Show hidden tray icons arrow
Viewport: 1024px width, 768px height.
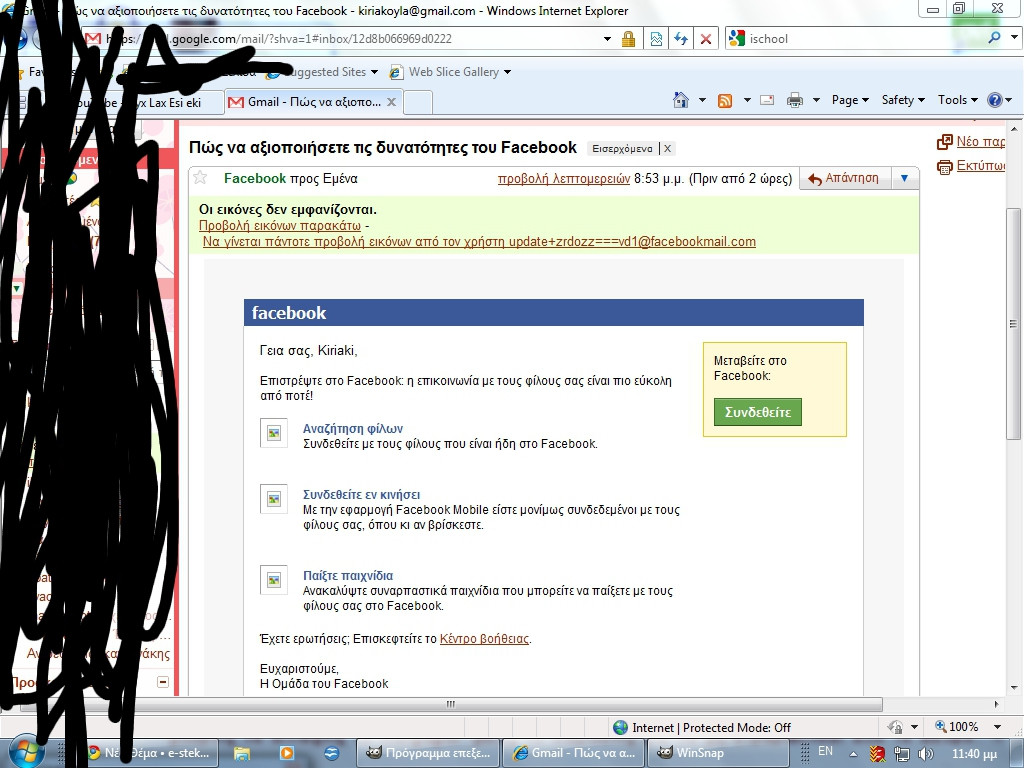[854, 753]
